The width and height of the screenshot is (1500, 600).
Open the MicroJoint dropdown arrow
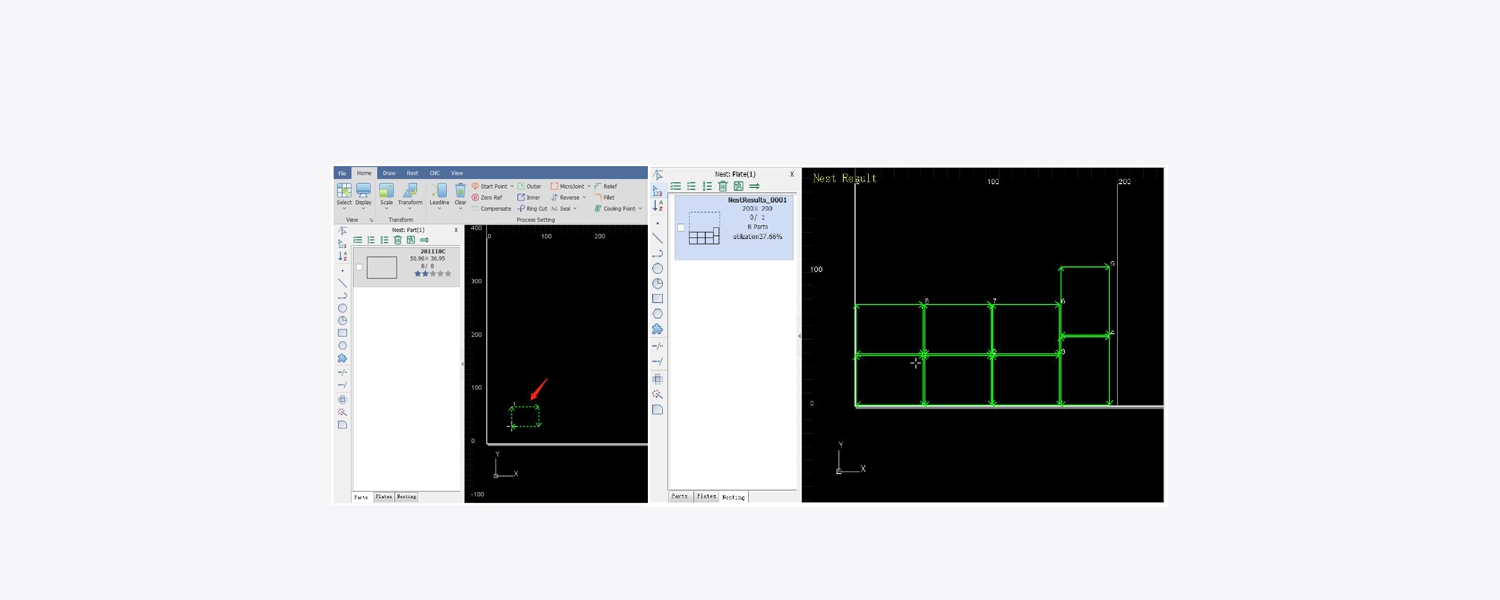point(589,187)
